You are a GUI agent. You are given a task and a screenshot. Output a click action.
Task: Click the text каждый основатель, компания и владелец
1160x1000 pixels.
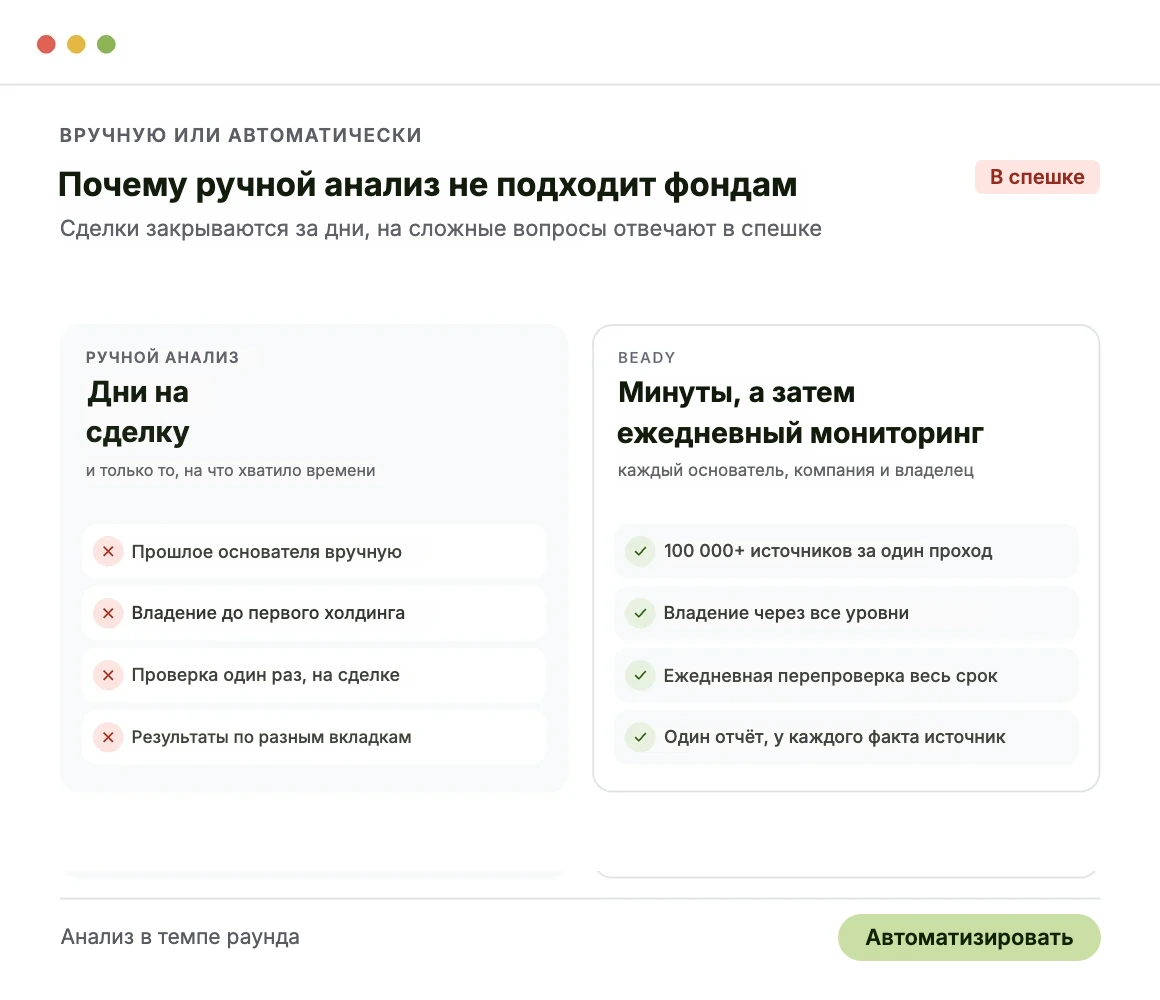pos(796,470)
